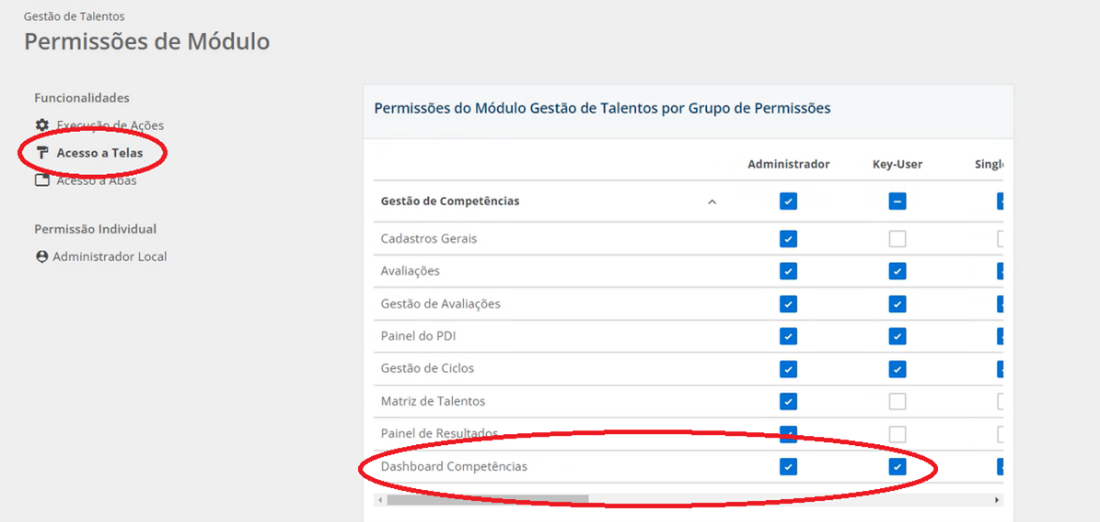Image resolution: width=1100 pixels, height=522 pixels.
Task: Click the horizontal scrollbar left arrow
Action: (379, 499)
